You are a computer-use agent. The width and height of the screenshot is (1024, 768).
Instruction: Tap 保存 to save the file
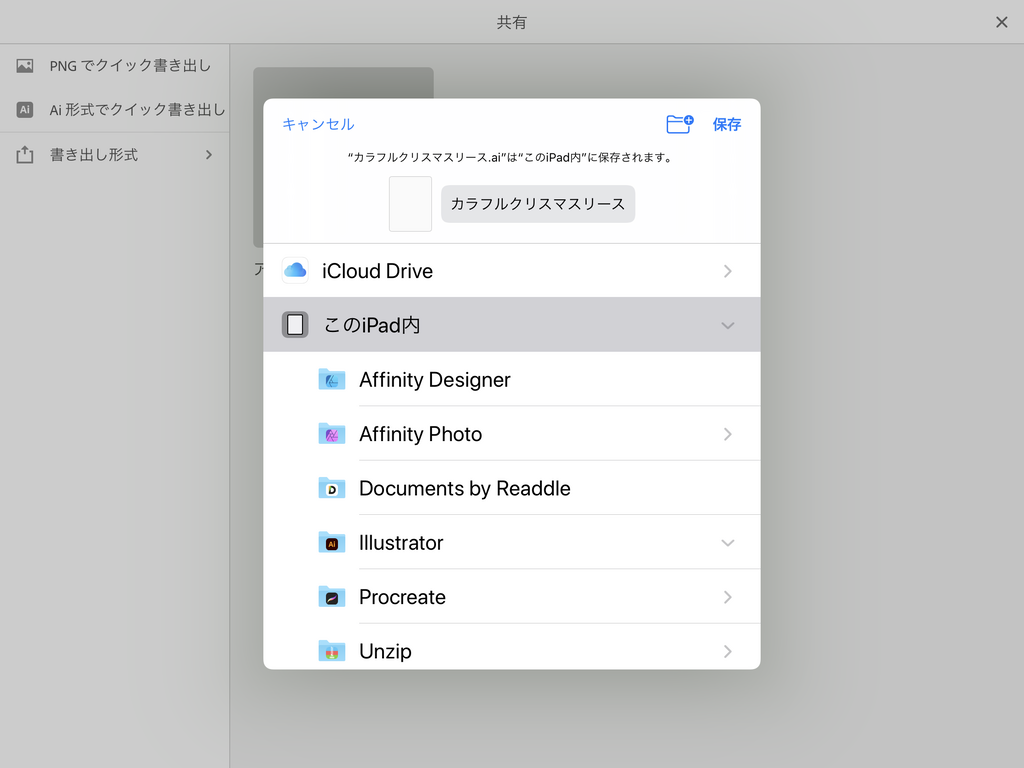726,124
